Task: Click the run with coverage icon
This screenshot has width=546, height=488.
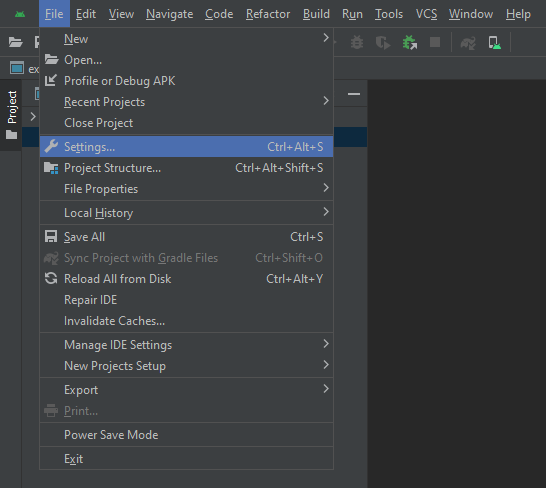Action: click(x=383, y=42)
